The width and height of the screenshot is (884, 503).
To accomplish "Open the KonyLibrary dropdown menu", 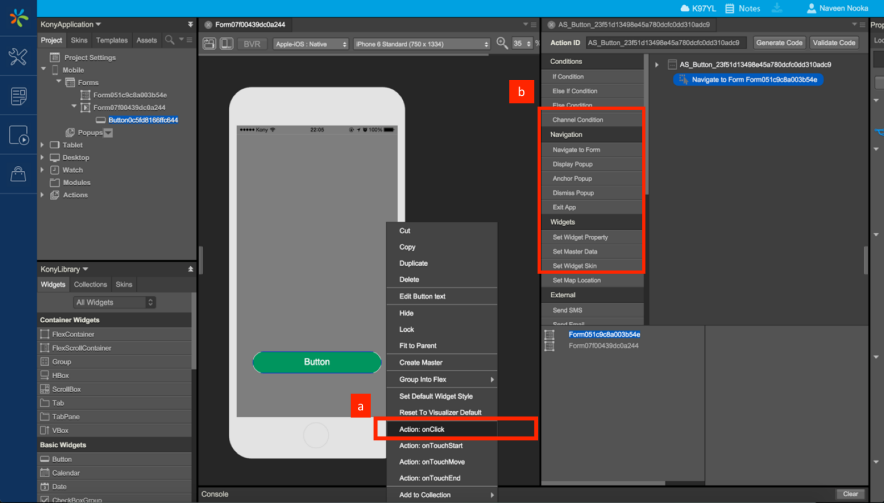I will coord(64,270).
